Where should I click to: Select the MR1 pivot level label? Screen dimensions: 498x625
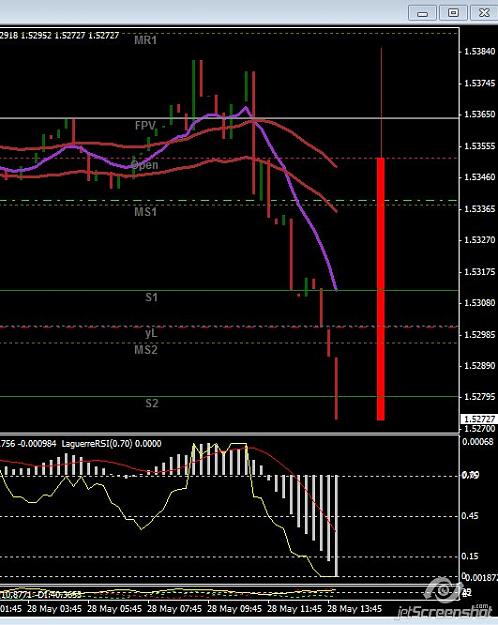[x=146, y=40]
